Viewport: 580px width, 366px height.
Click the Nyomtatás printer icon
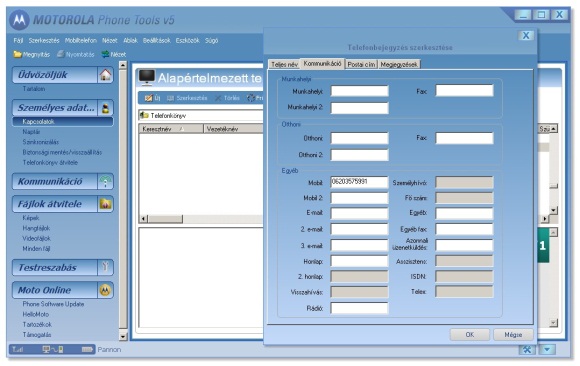(61, 54)
